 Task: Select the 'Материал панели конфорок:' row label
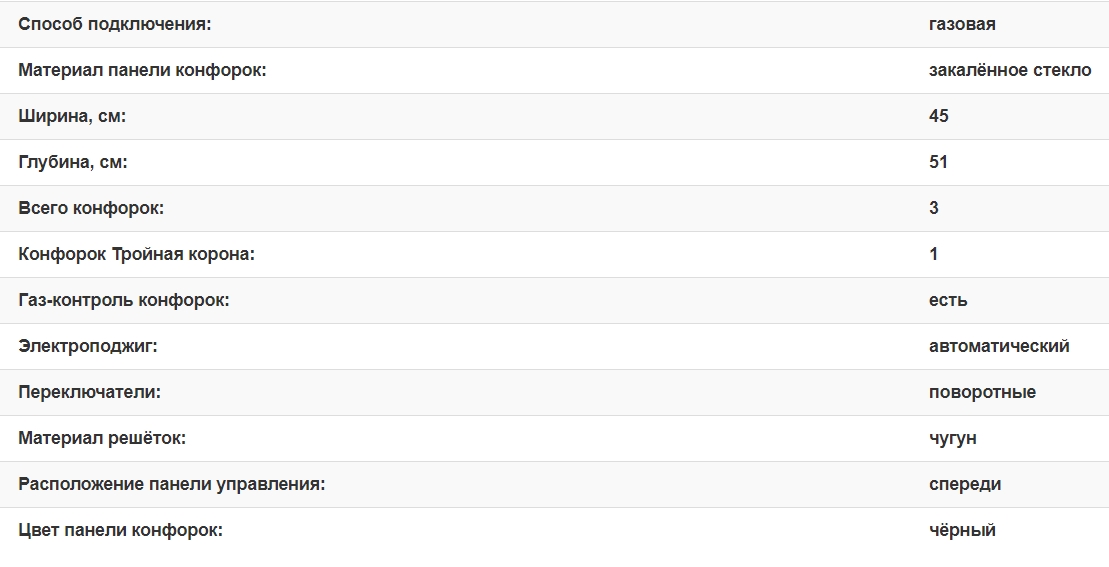(x=142, y=70)
